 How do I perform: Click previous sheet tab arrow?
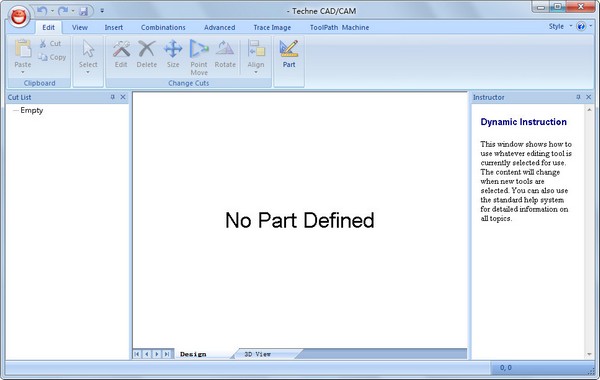point(147,354)
